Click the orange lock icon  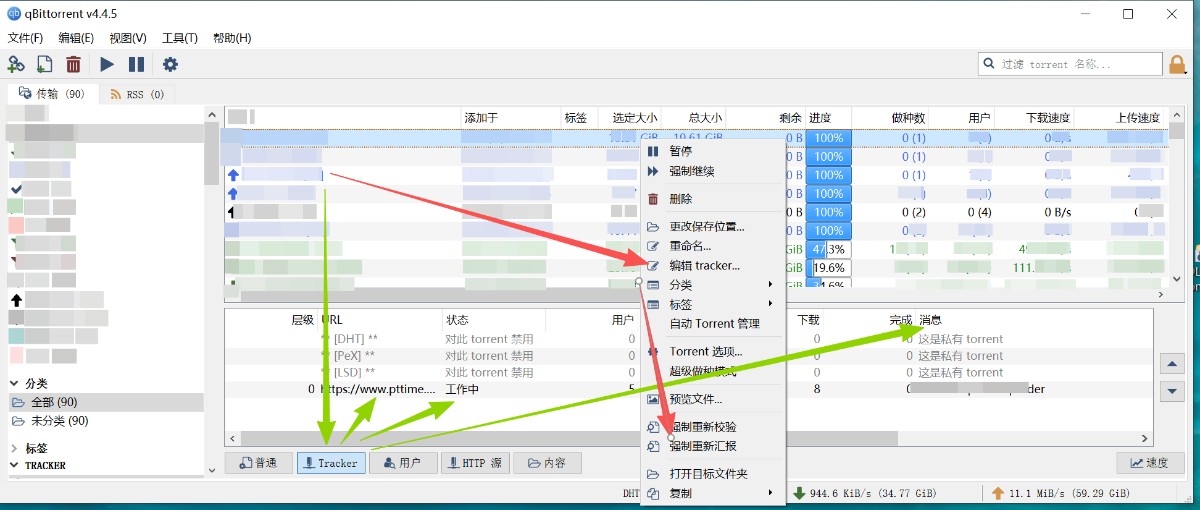click(1178, 64)
